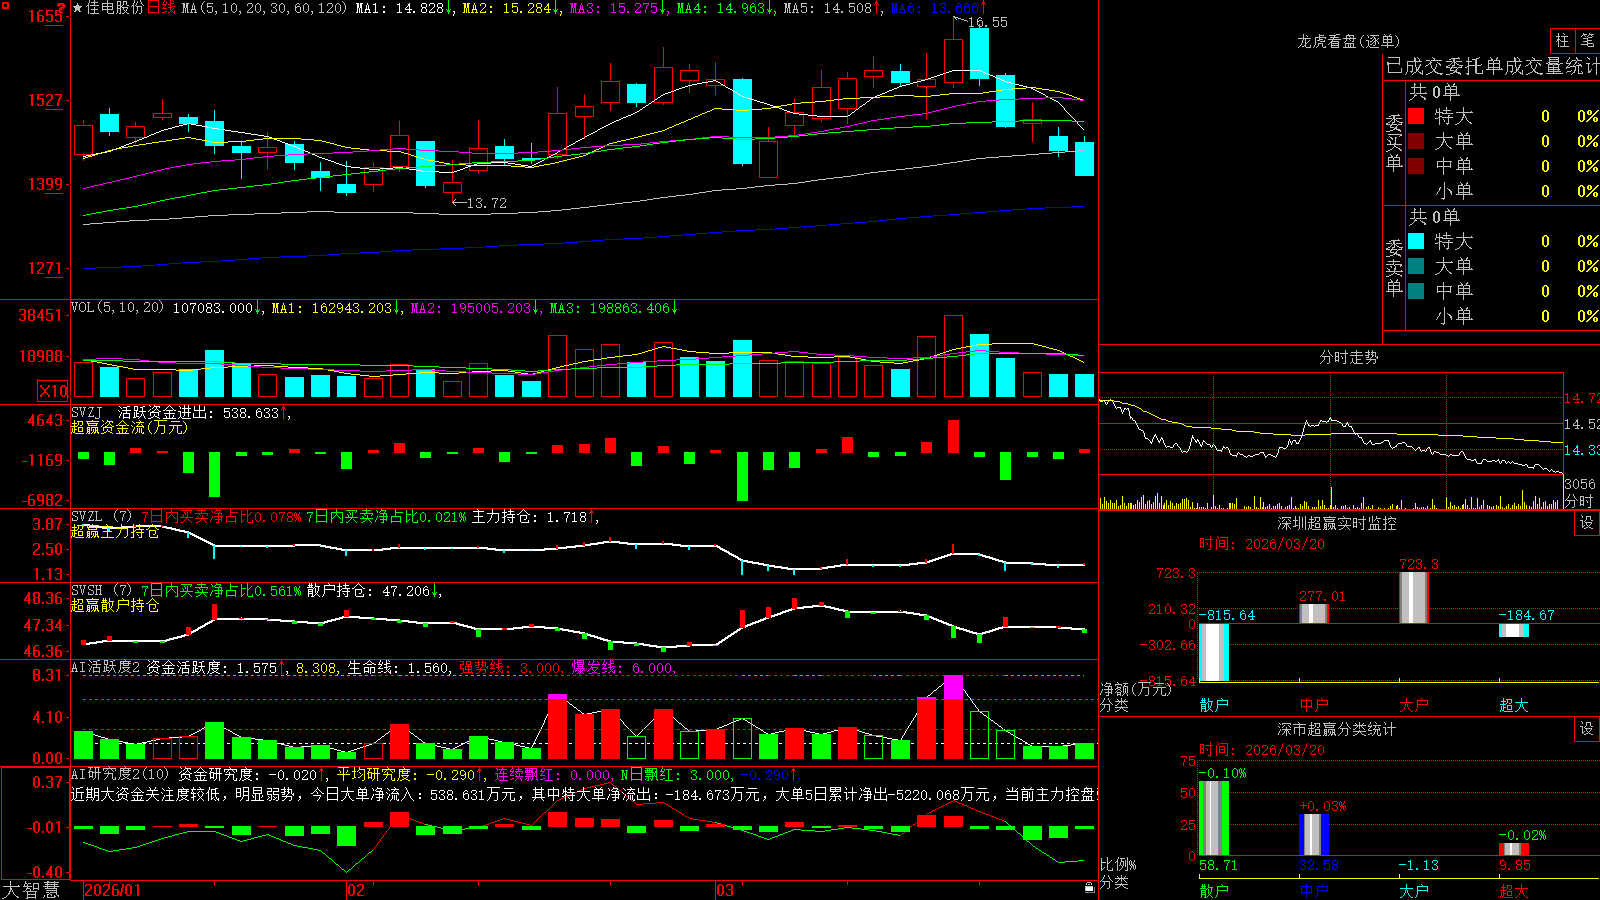Click the green 散户 58.71 ratio bar
This screenshot has width=1600, height=900.
[x=1214, y=818]
